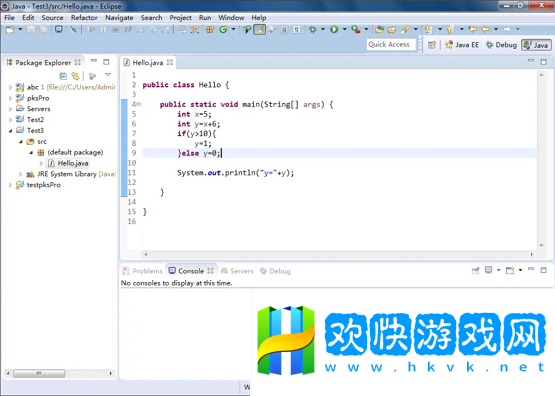Click the Open Perspective icon
Viewport: 555px width, 396px height.
432,45
